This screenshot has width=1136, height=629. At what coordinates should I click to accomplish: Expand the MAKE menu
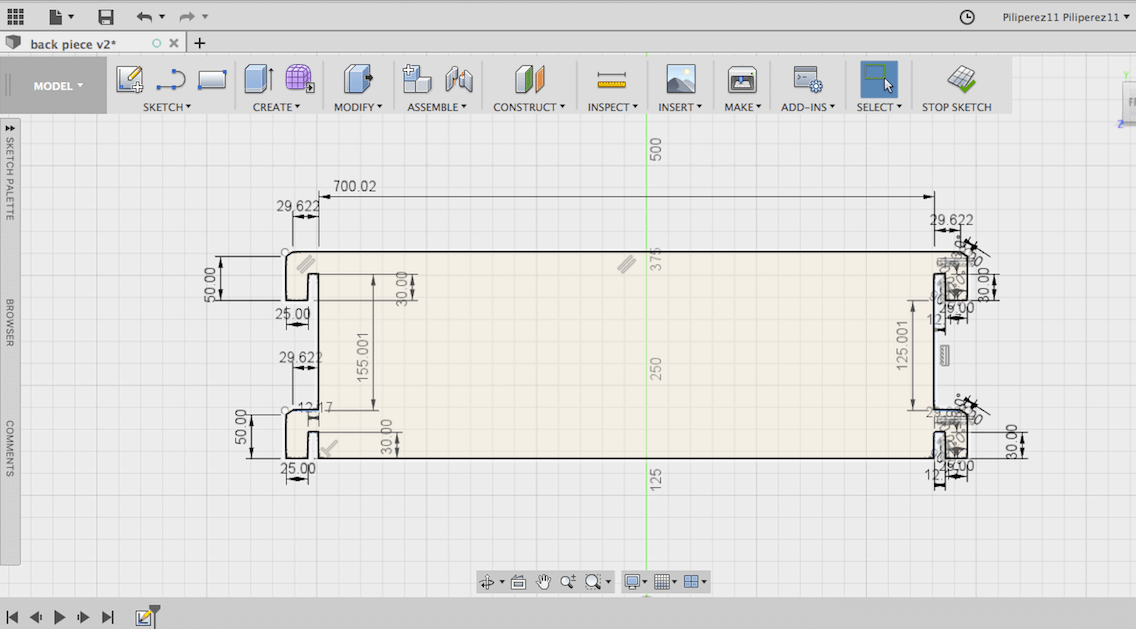pyautogui.click(x=743, y=107)
